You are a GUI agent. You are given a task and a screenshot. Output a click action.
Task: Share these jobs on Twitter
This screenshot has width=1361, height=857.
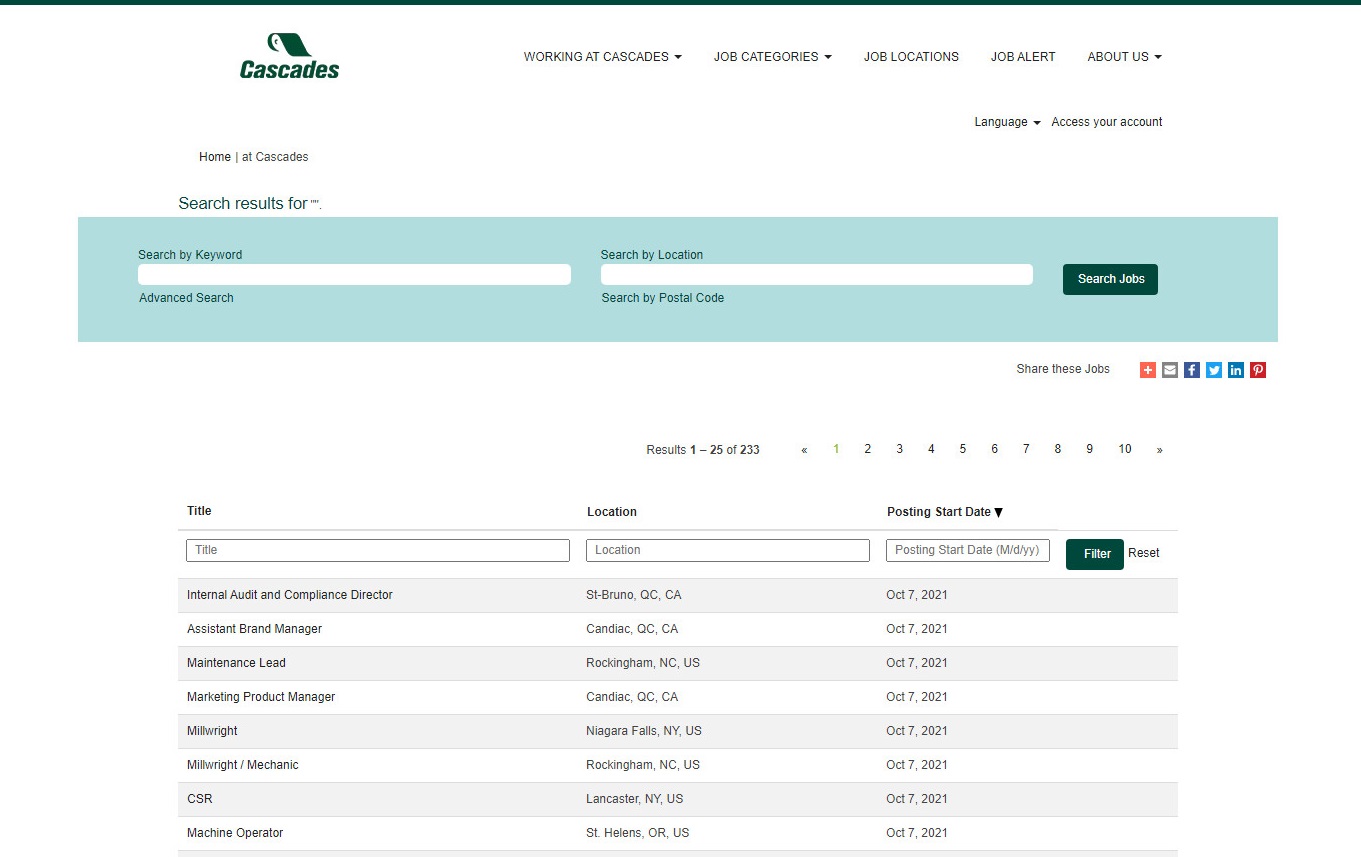(x=1214, y=370)
